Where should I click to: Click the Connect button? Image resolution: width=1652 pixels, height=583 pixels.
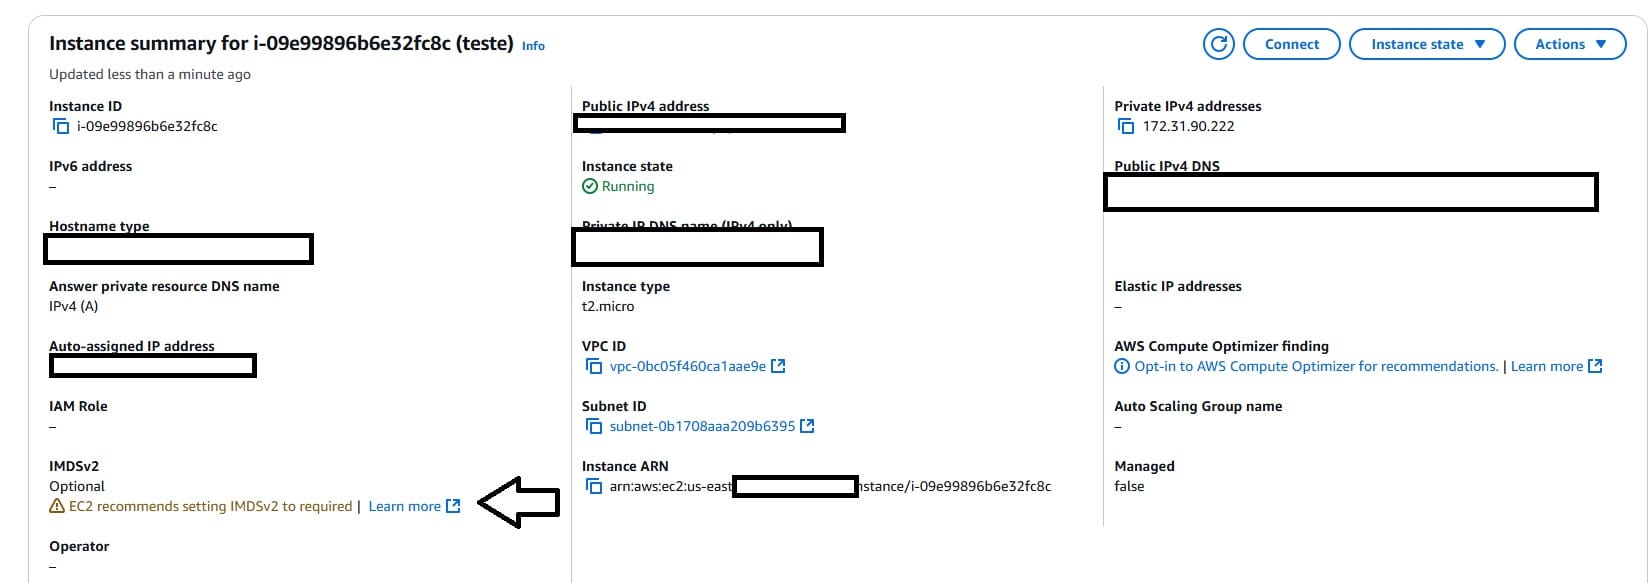[x=1292, y=44]
